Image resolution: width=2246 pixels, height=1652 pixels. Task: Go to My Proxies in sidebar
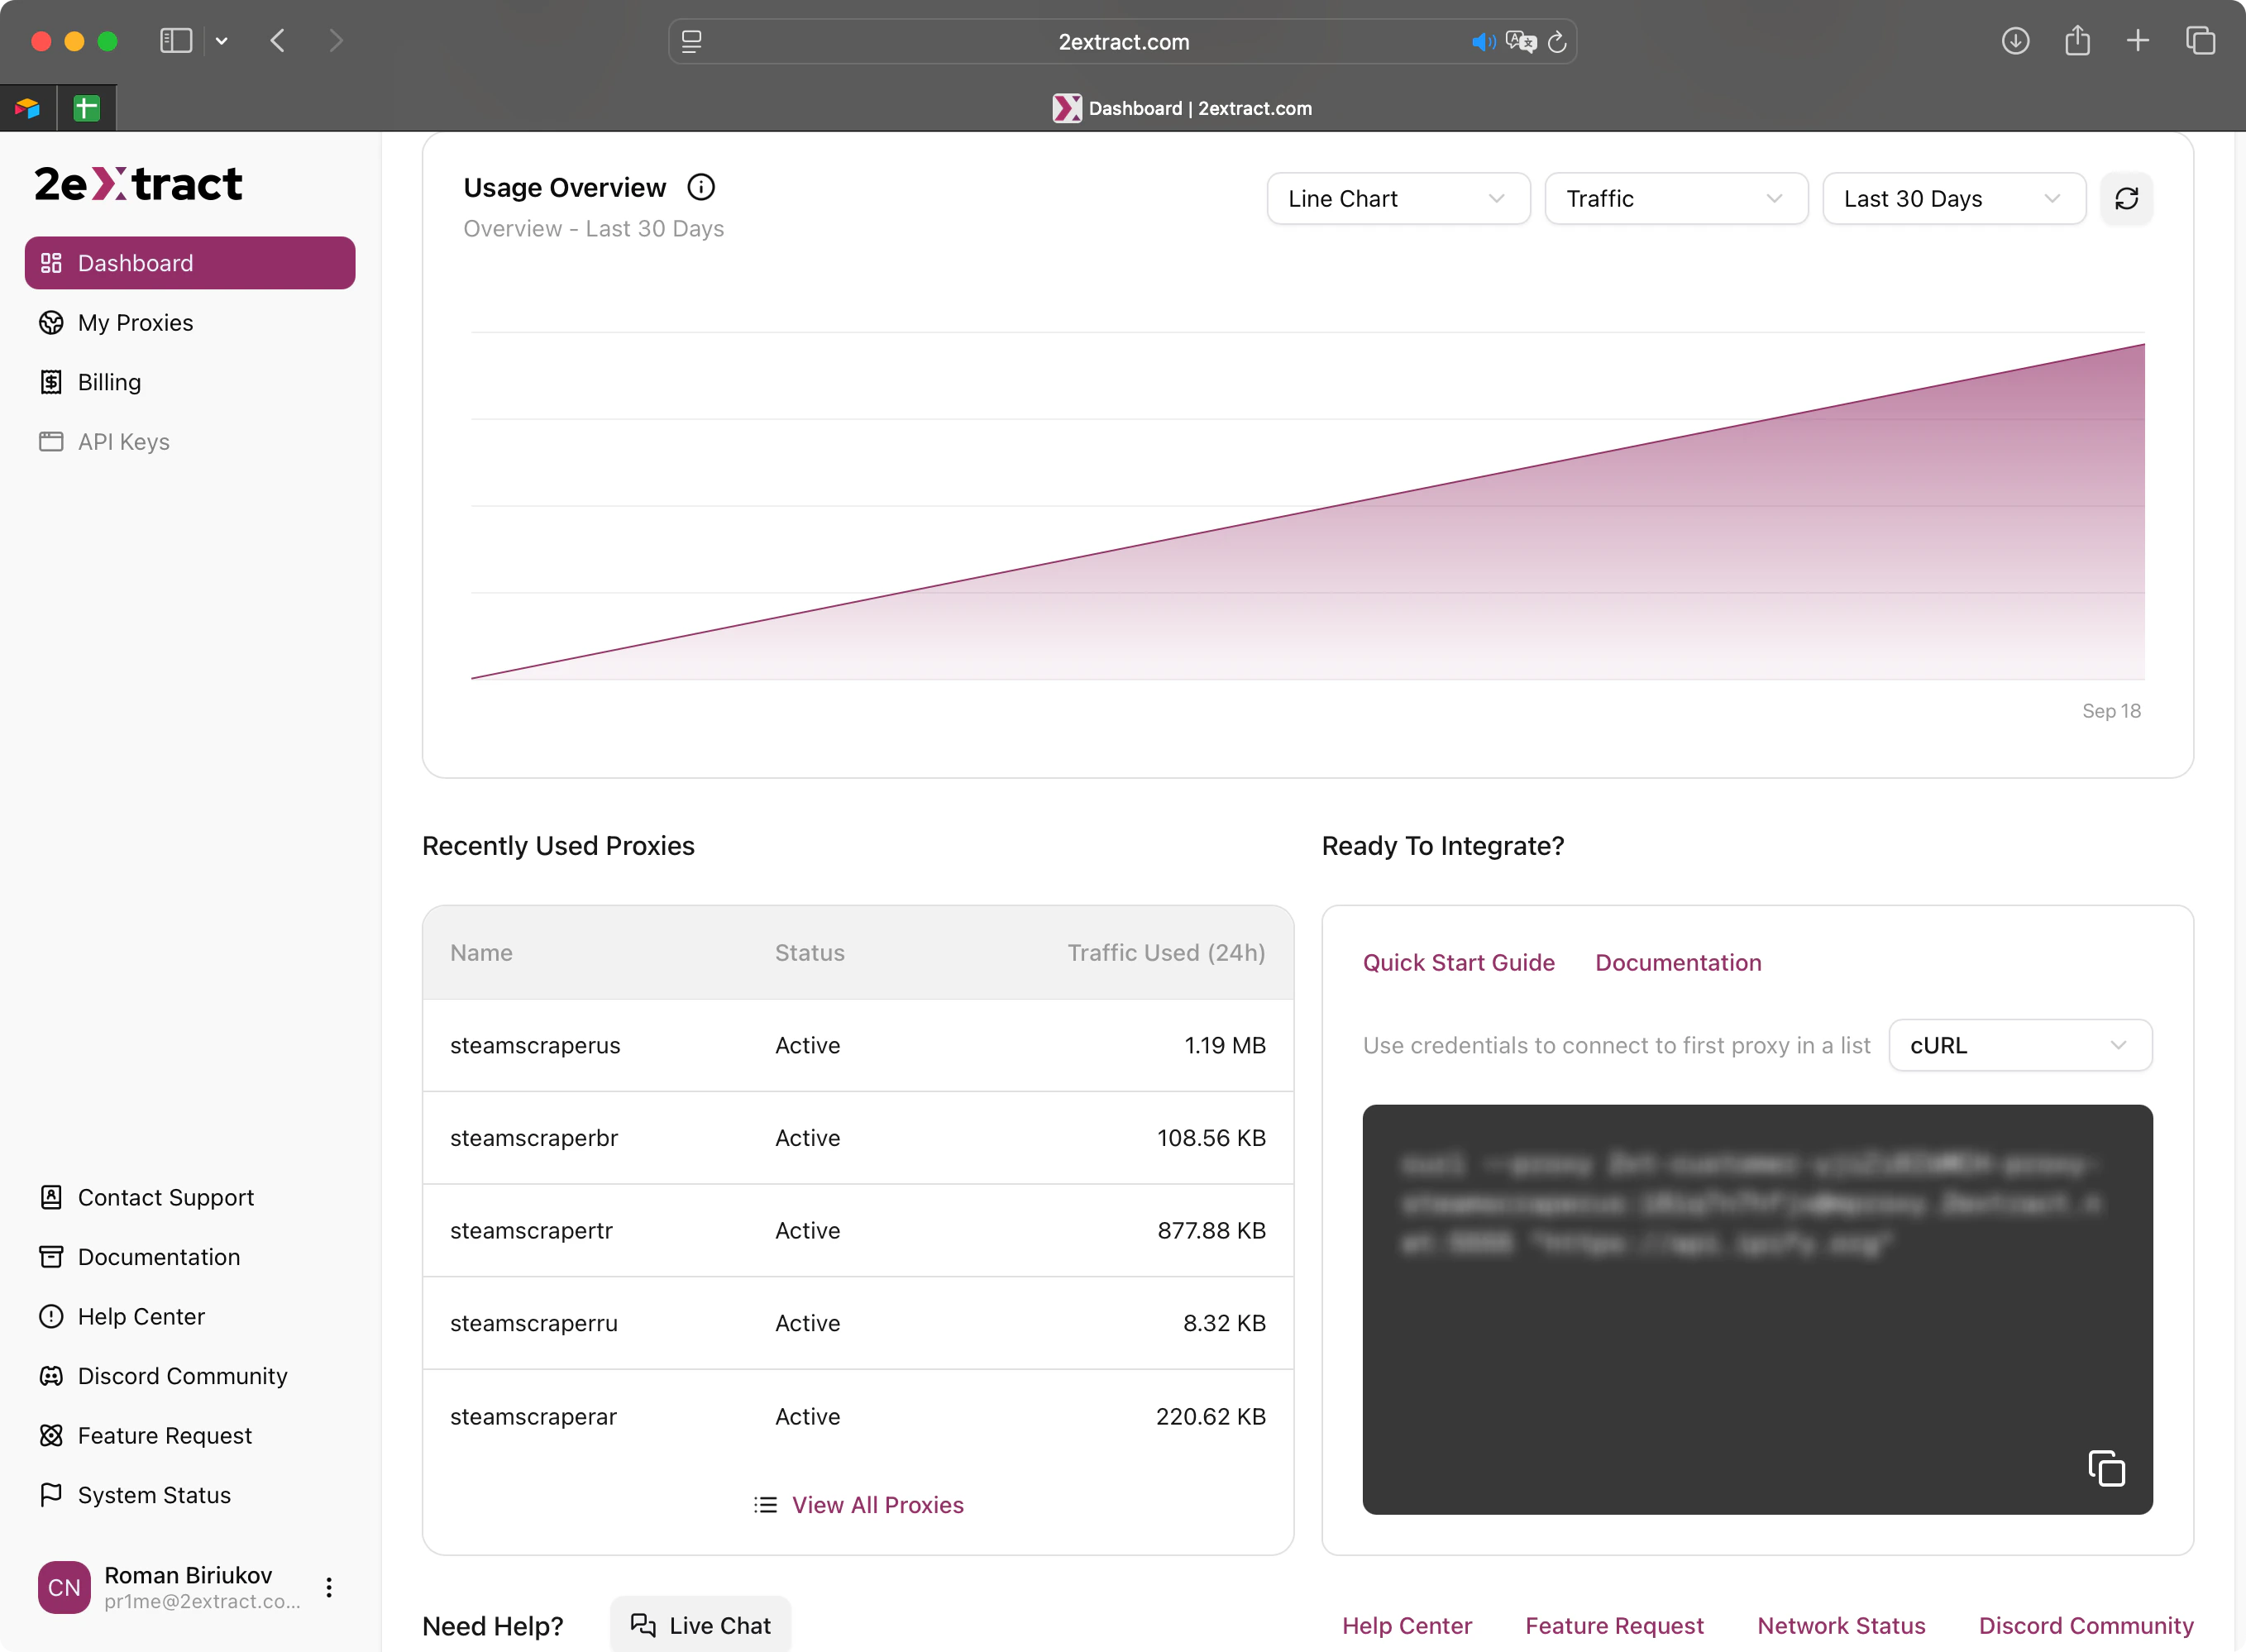click(x=135, y=322)
